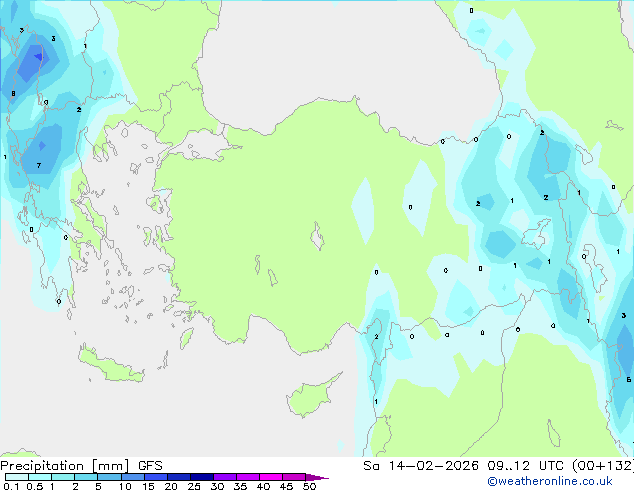Viewport: 634px width, 490px height.
Task: Click legend label 45
Action: pos(286,486)
